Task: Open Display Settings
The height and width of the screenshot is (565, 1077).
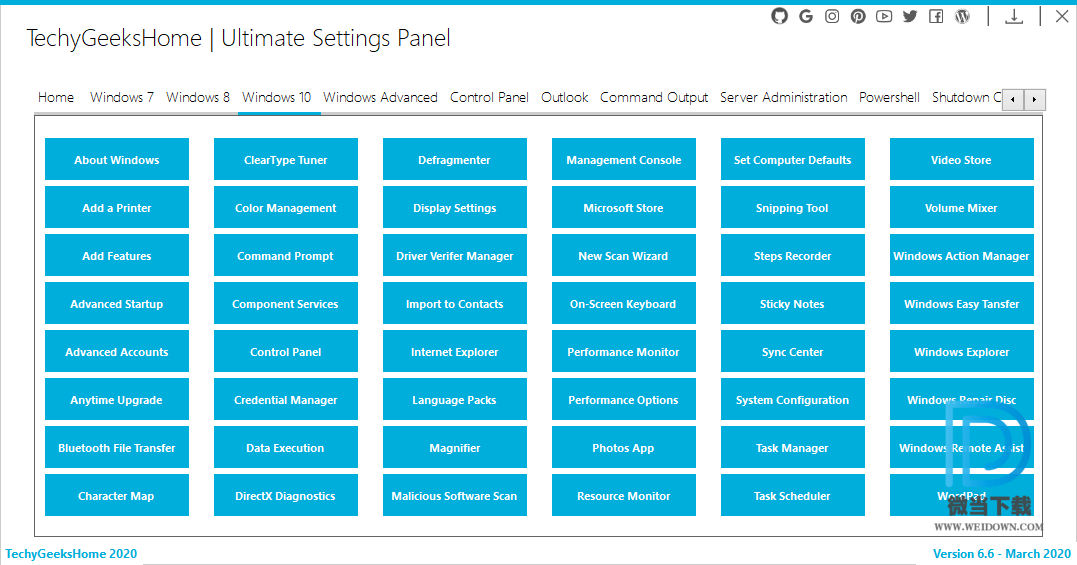Action: point(455,207)
